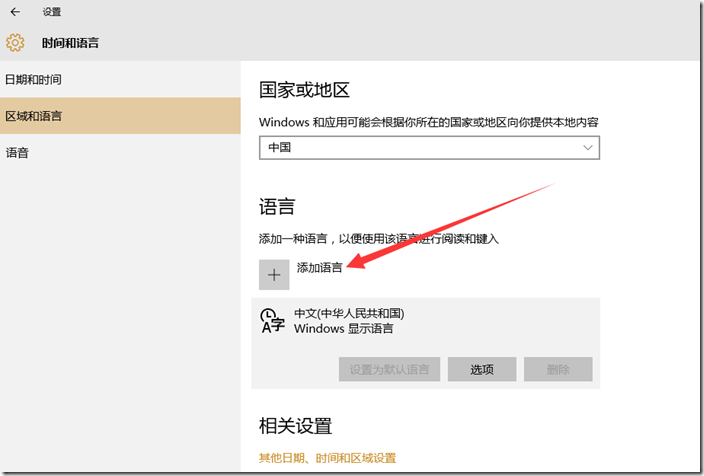The width and height of the screenshot is (704, 476).
Task: Go back with the arrow in the title bar
Action: tap(15, 12)
